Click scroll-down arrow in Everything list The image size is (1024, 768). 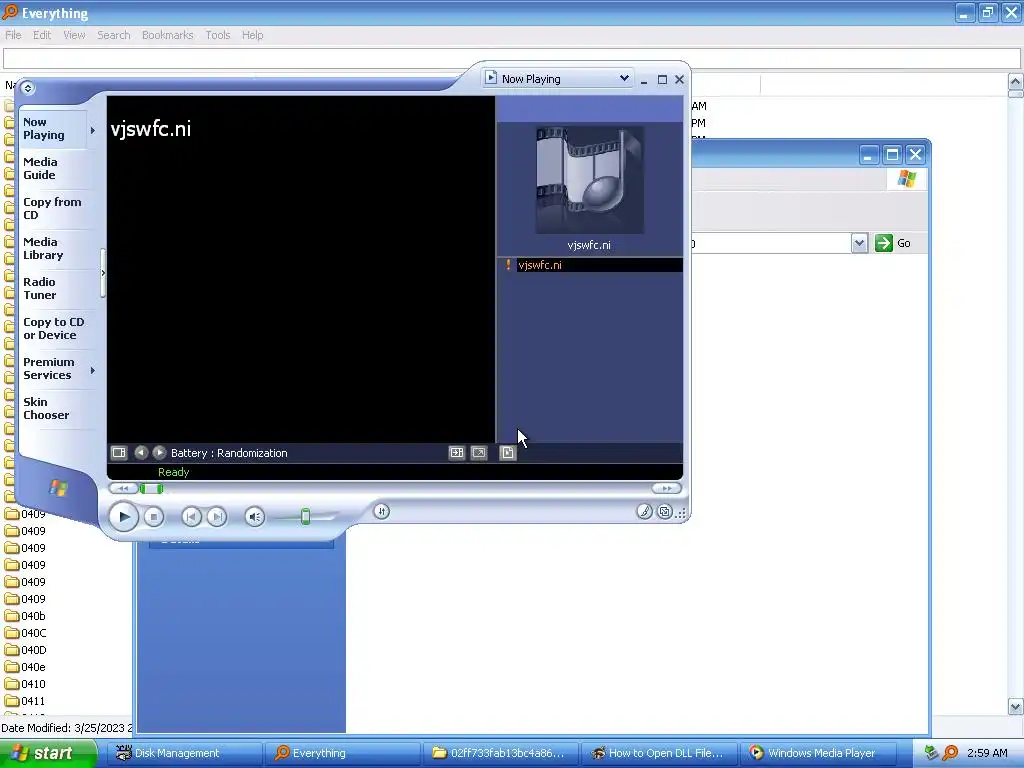[1015, 706]
